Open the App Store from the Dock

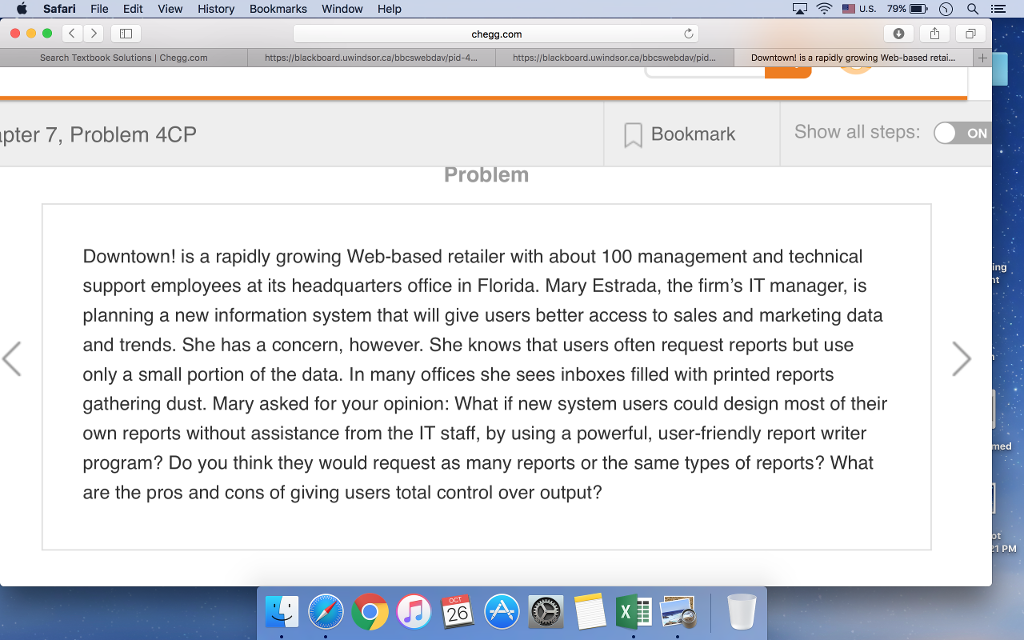pyautogui.click(x=501, y=613)
